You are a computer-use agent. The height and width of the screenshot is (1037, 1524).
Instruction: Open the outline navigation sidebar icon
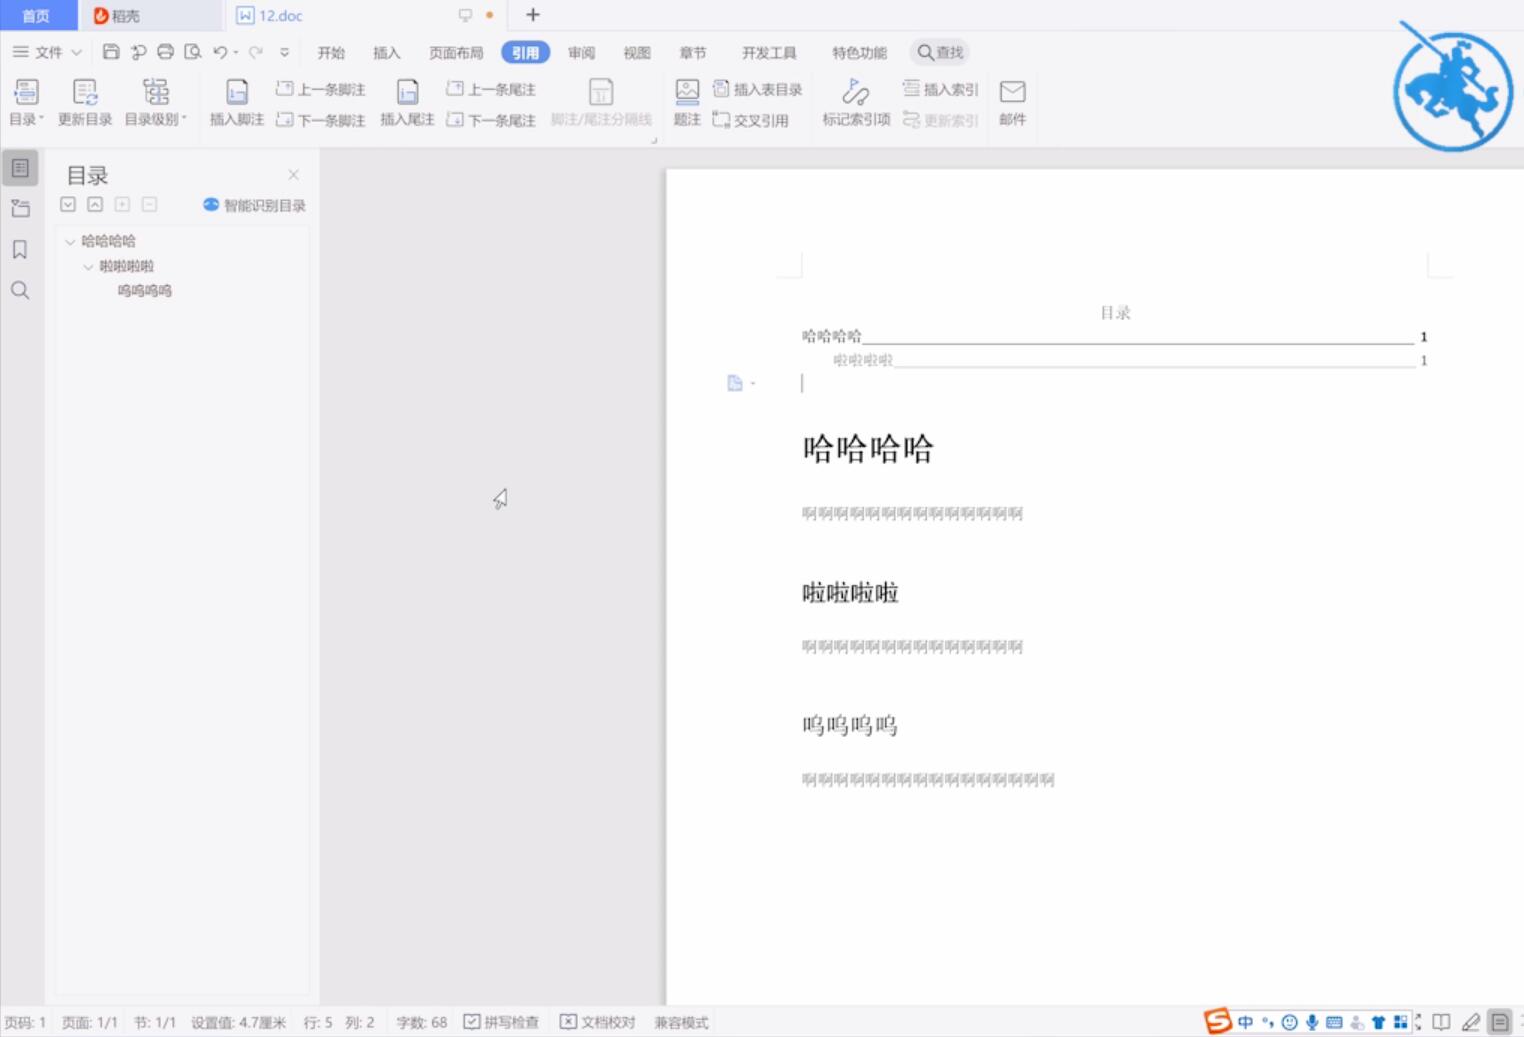(x=20, y=168)
